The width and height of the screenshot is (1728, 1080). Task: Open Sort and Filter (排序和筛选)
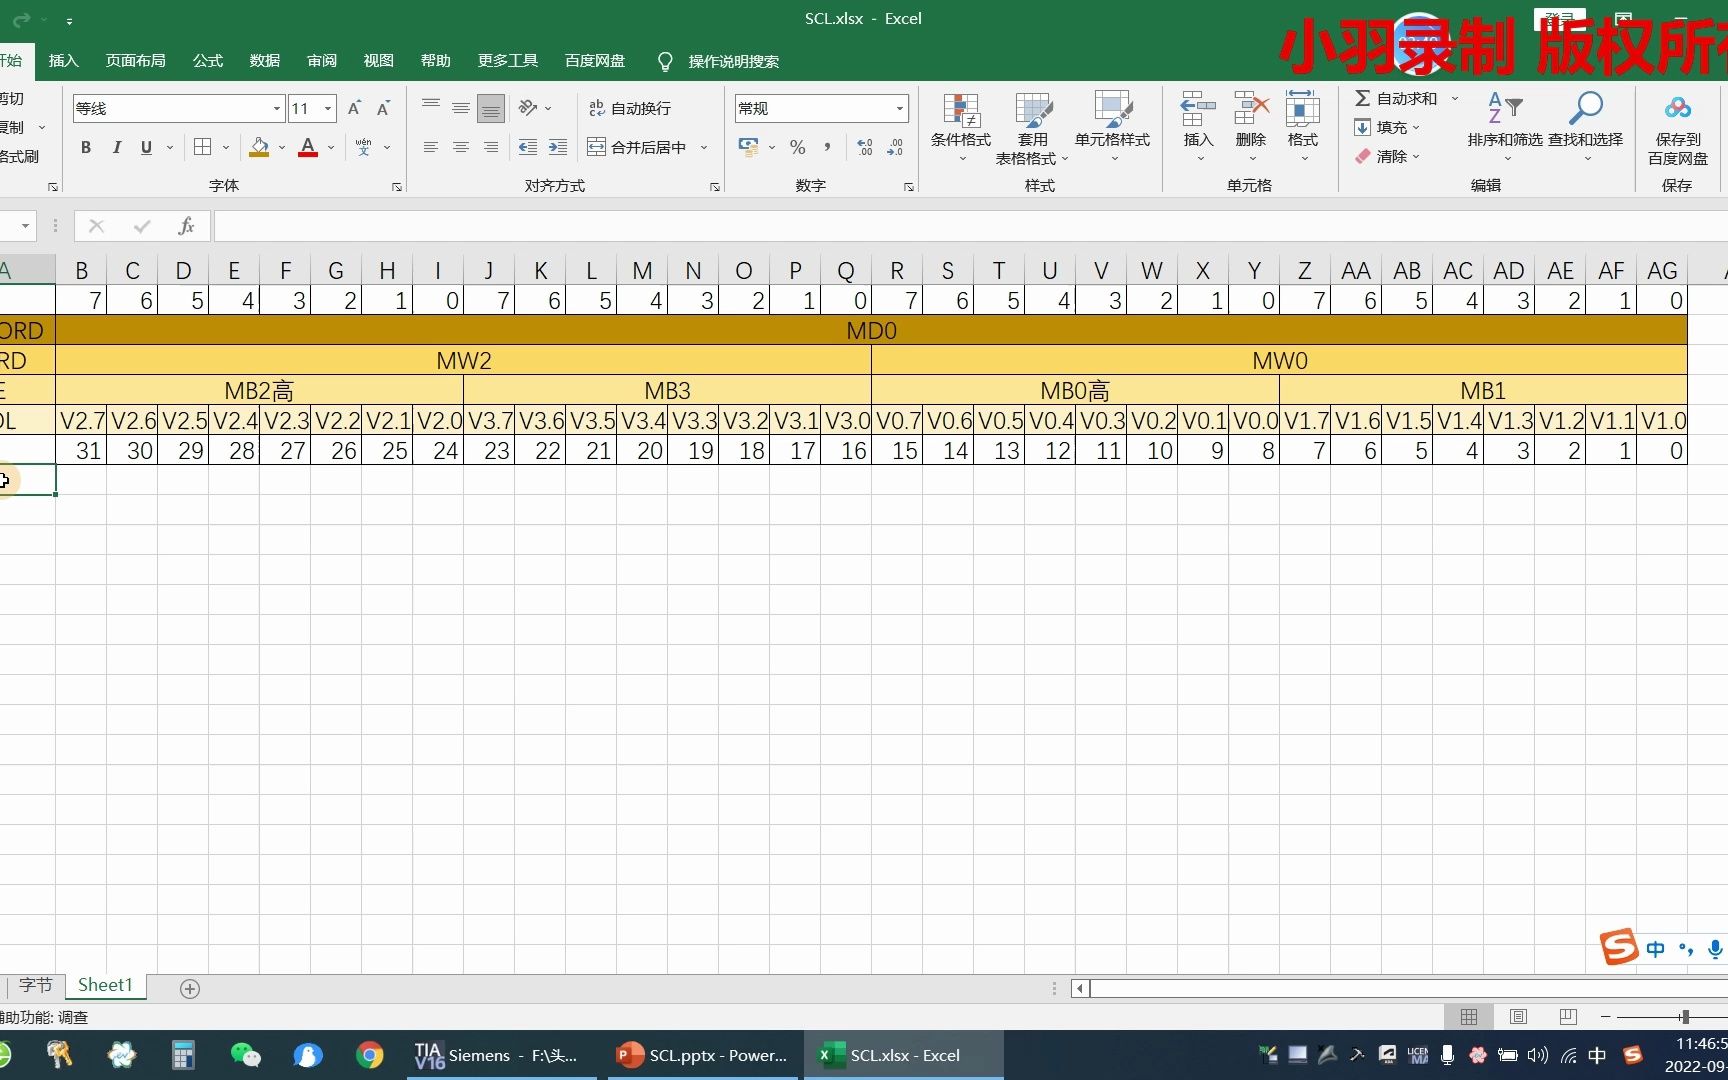[1505, 127]
